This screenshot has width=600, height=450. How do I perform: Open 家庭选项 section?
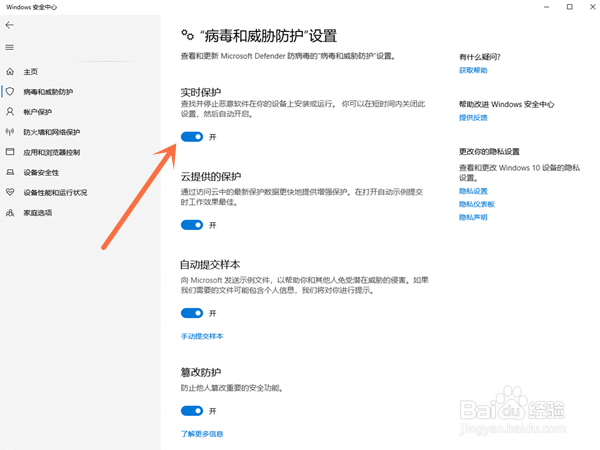[x=37, y=213]
